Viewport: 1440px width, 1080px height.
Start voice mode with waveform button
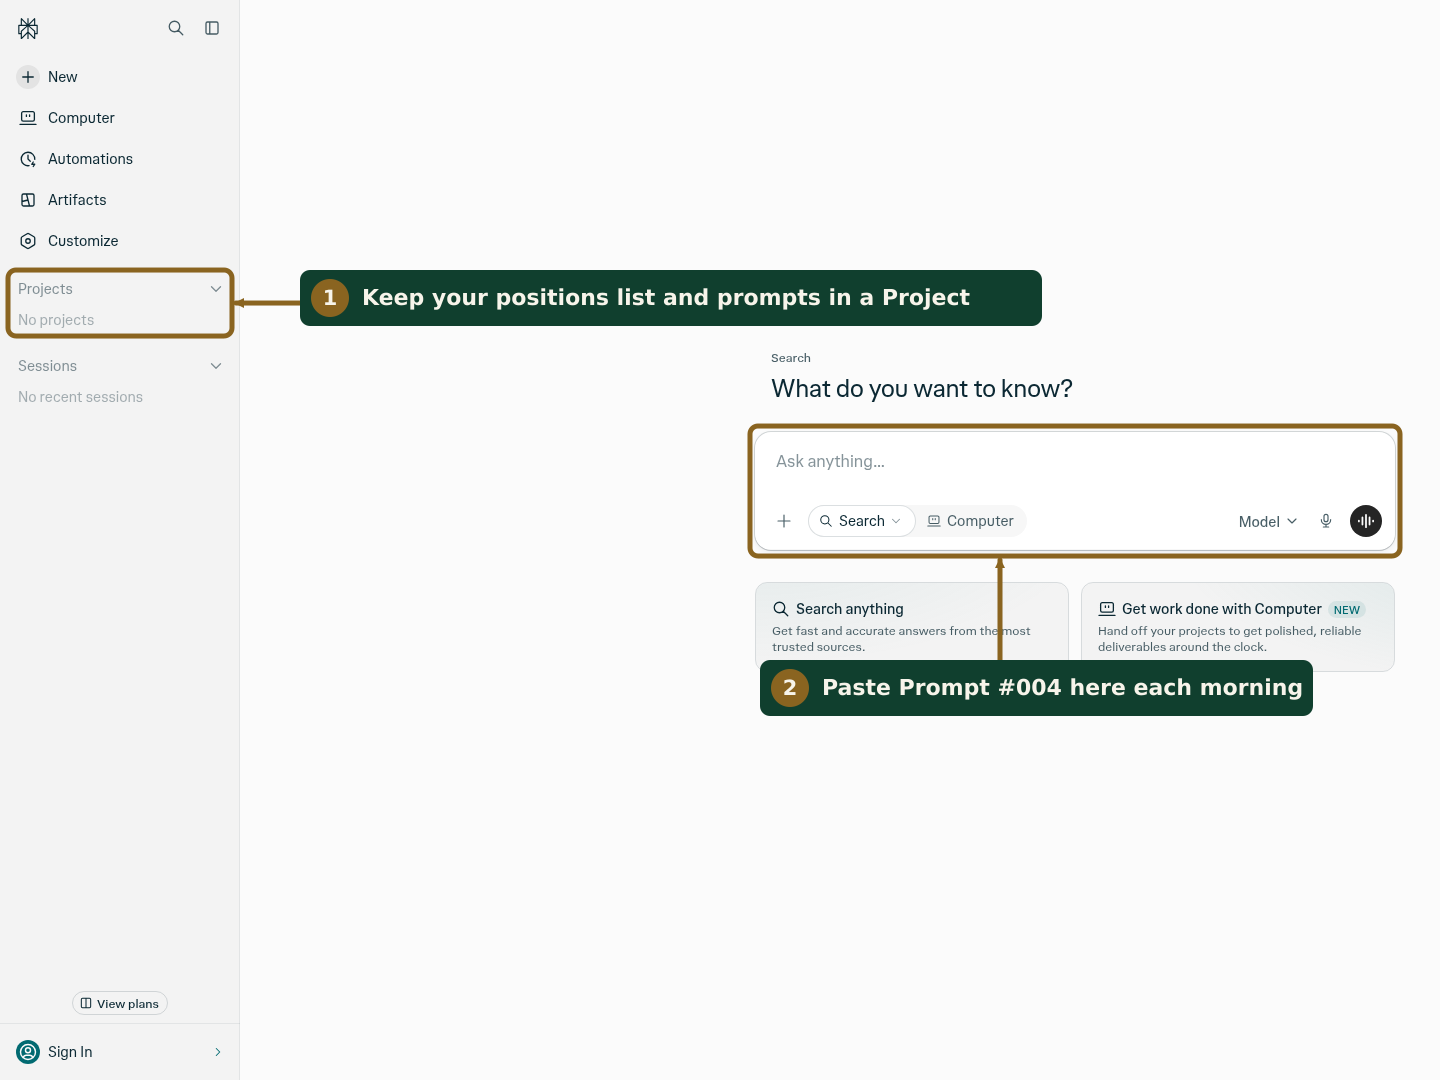(1366, 521)
